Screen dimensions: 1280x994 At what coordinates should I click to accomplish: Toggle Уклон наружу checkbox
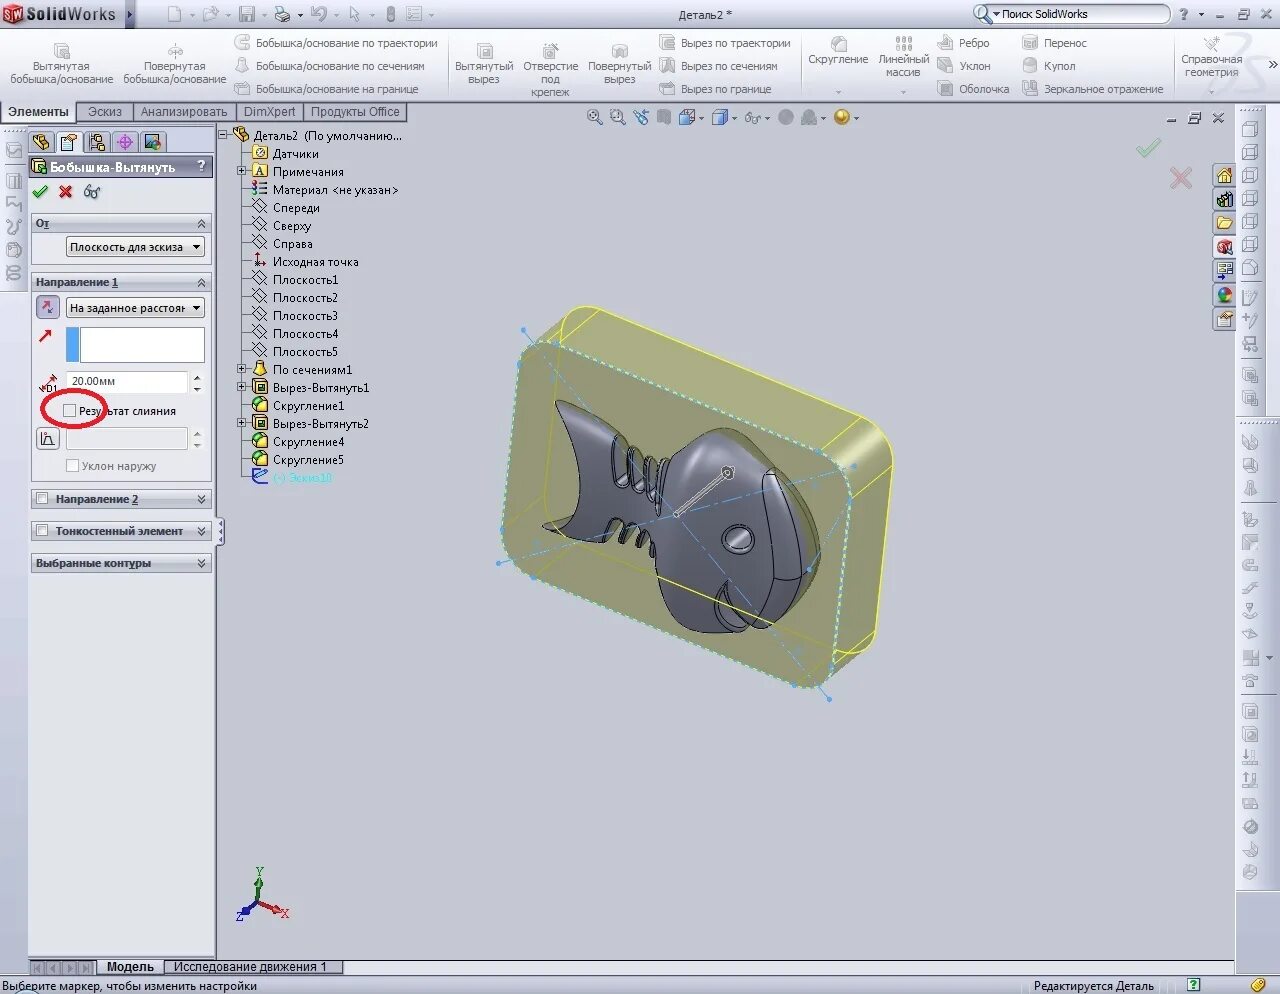(72, 466)
